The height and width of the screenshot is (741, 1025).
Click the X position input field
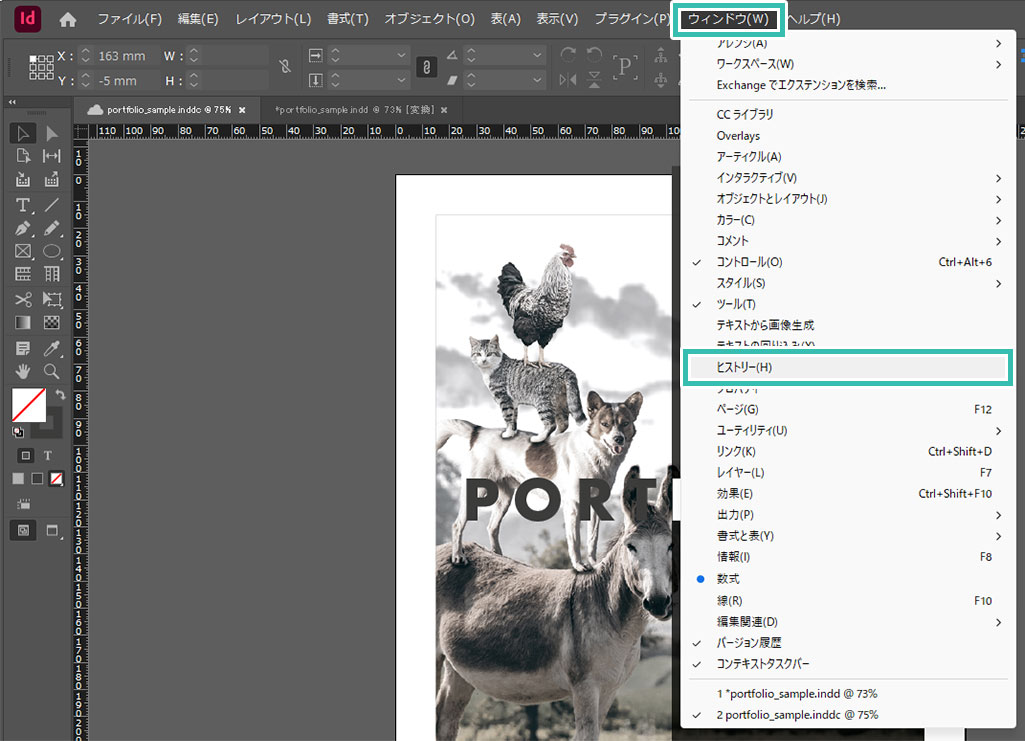tap(123, 57)
